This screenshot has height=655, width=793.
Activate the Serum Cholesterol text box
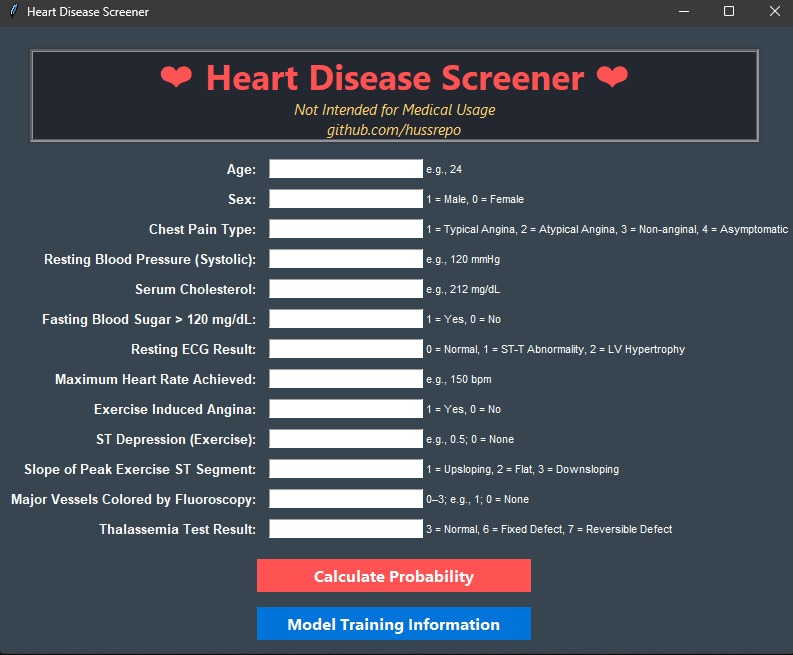tap(346, 289)
